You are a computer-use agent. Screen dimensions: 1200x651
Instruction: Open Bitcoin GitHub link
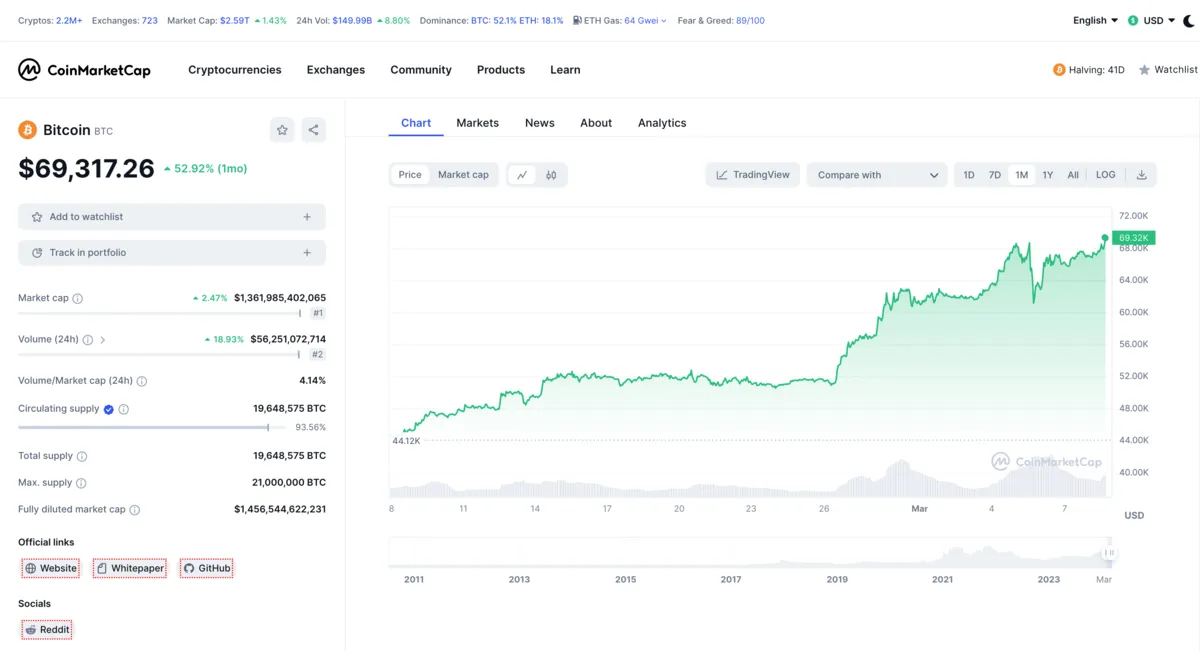pyautogui.click(x=206, y=568)
